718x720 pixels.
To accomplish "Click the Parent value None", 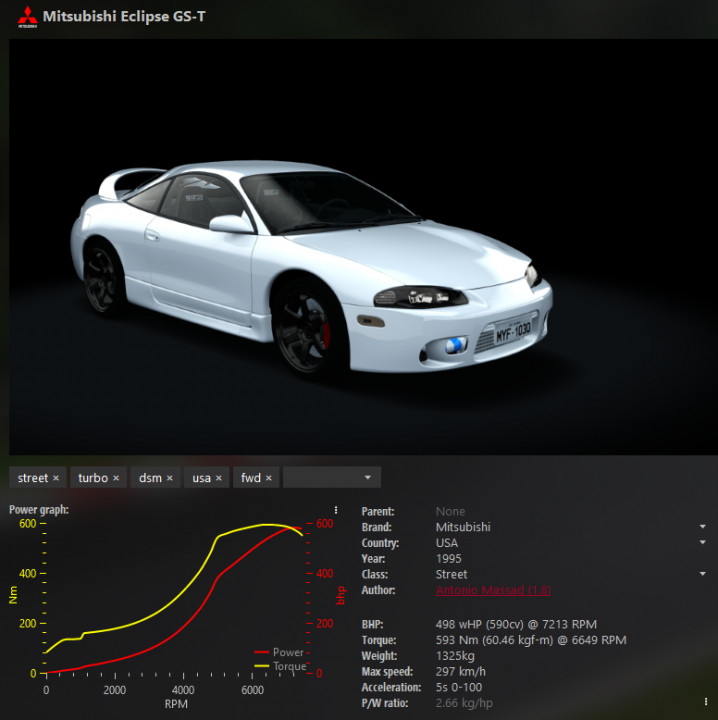I will click(x=450, y=512).
